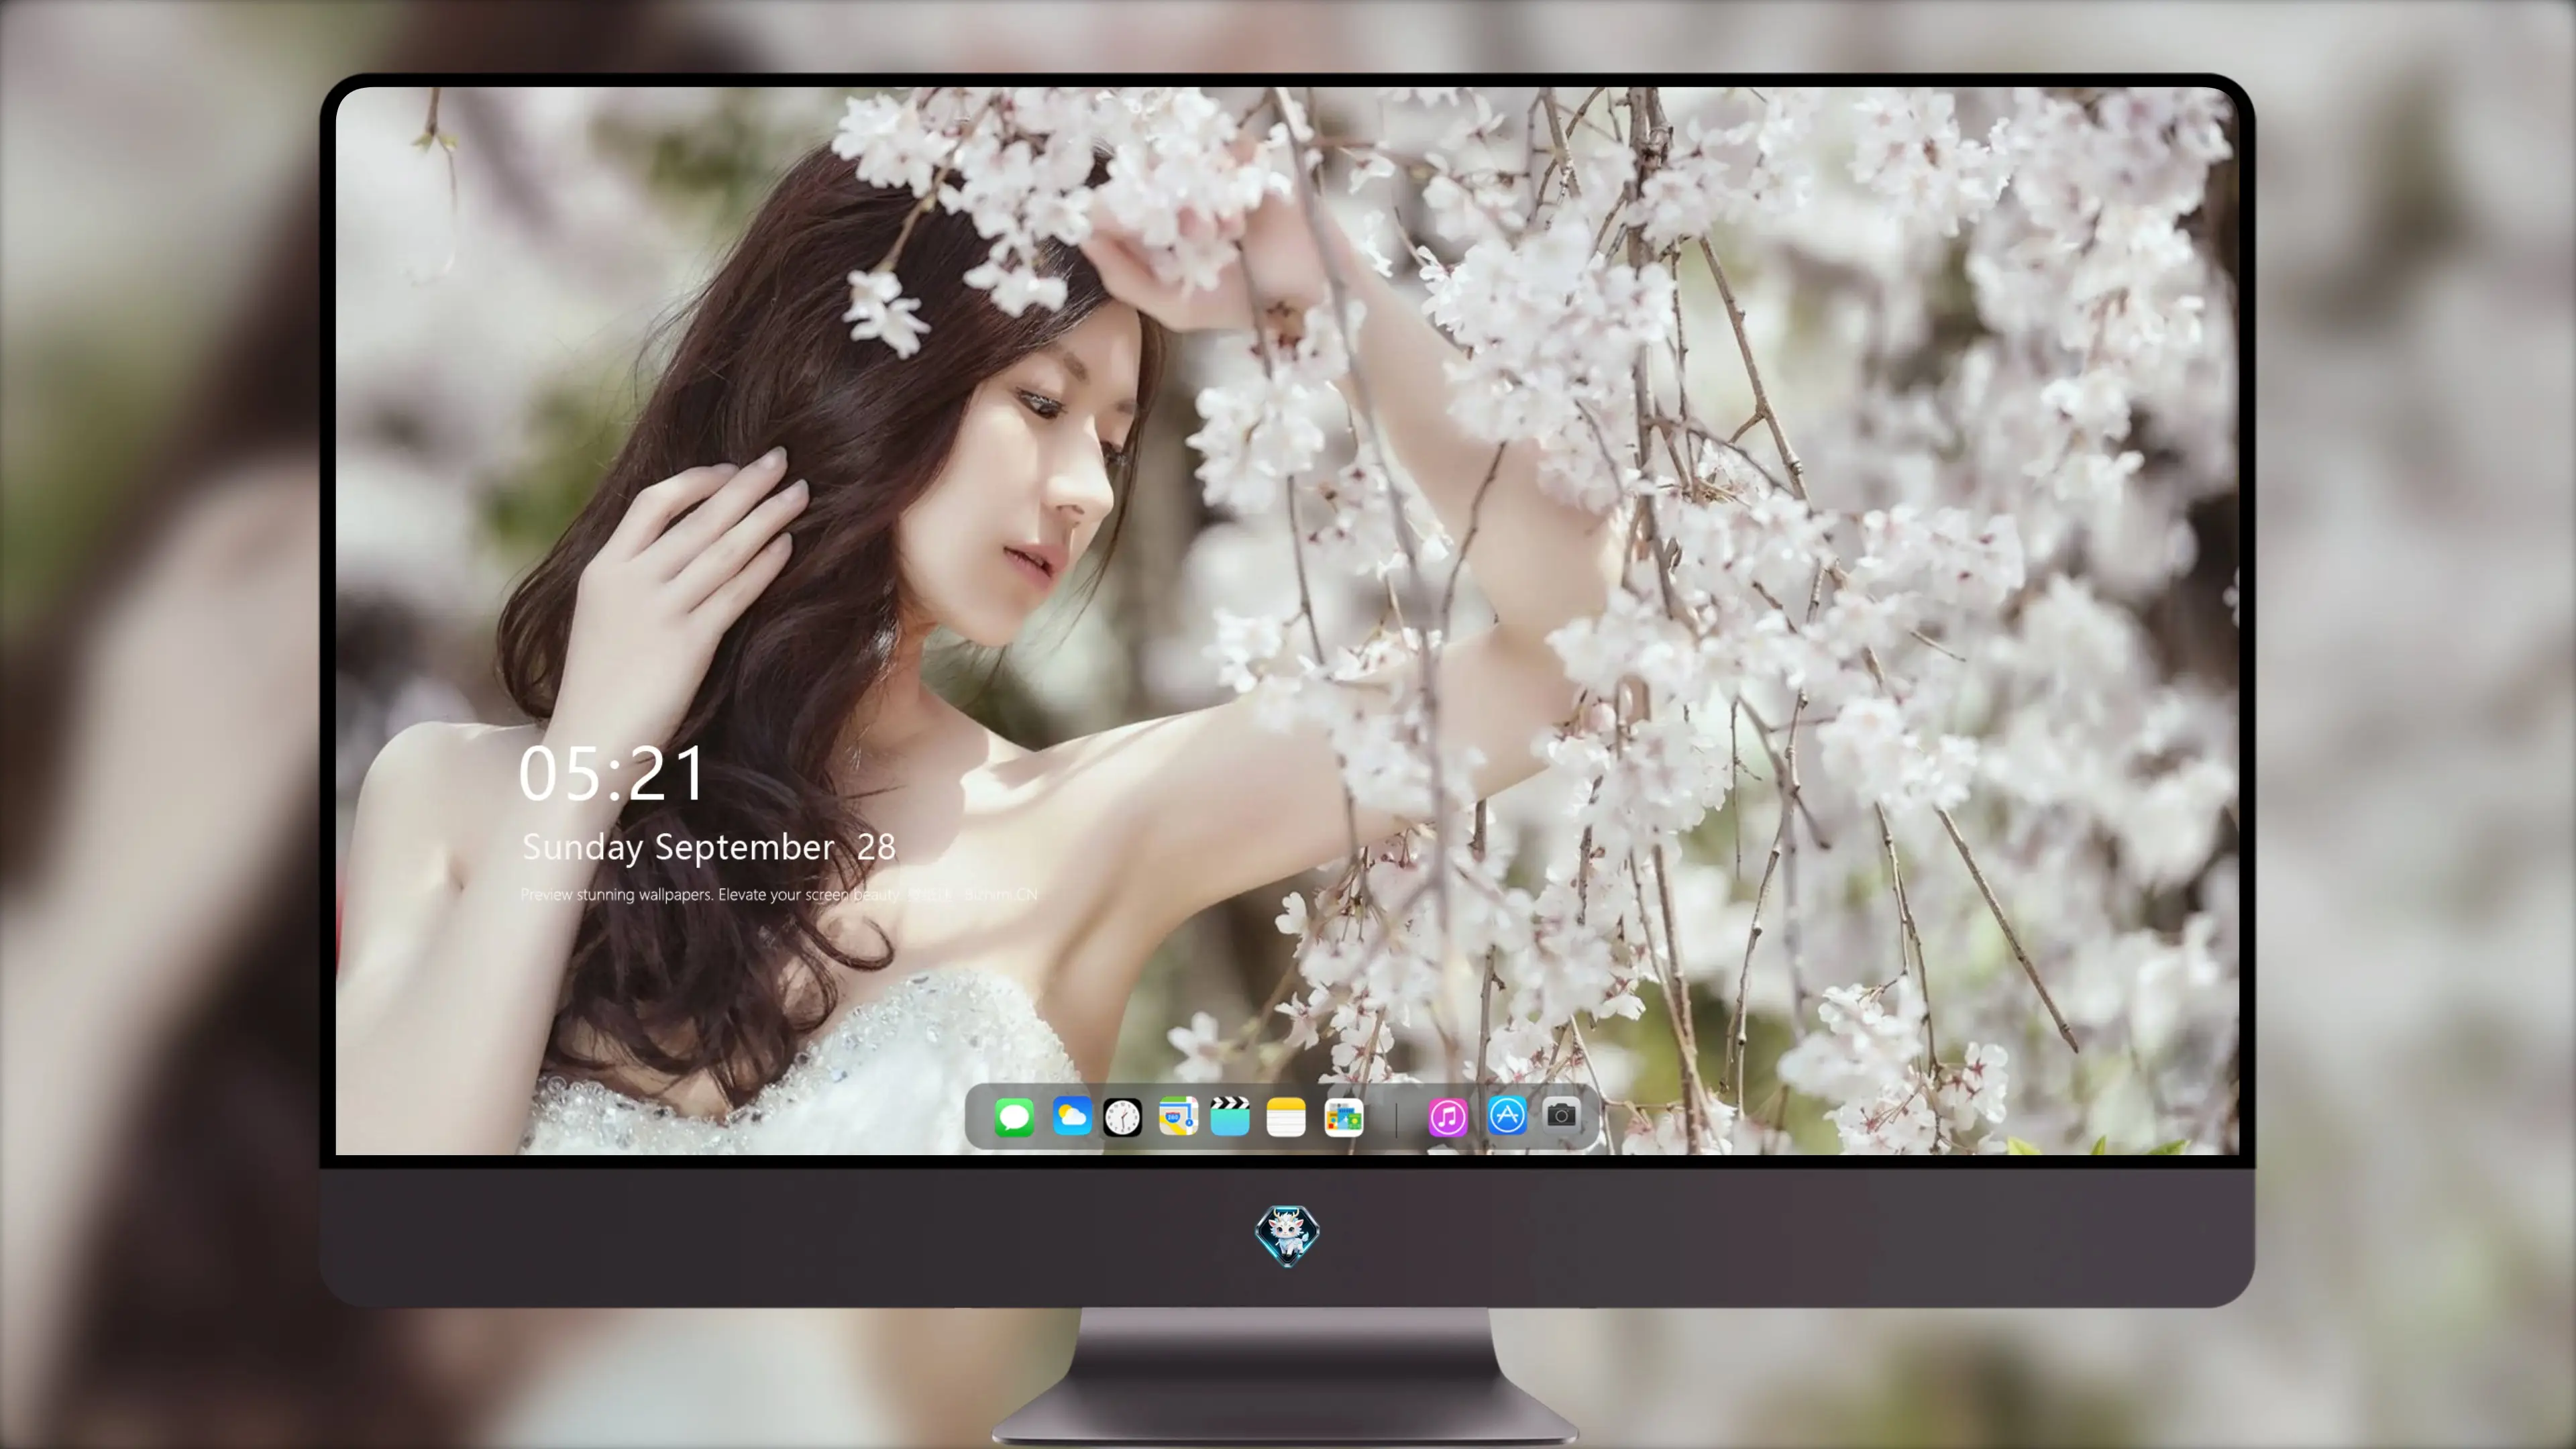Click the Sunday September 28 date text

click(x=709, y=847)
